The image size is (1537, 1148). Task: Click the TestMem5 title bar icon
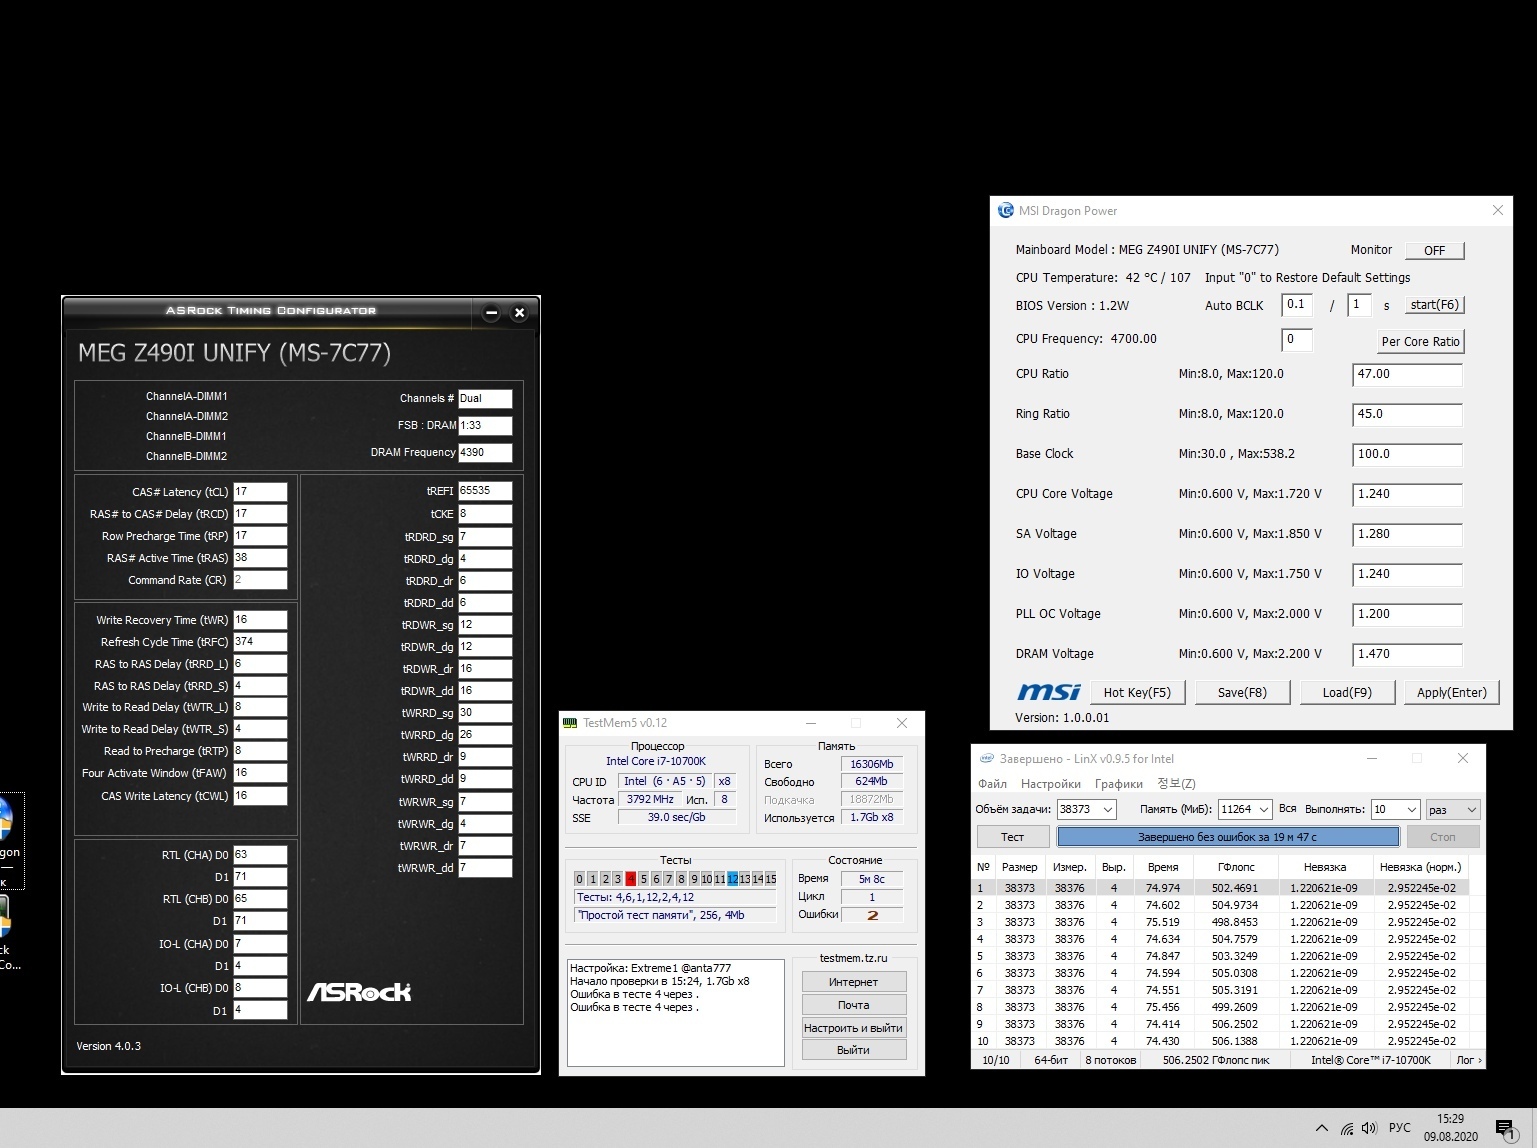coord(570,722)
